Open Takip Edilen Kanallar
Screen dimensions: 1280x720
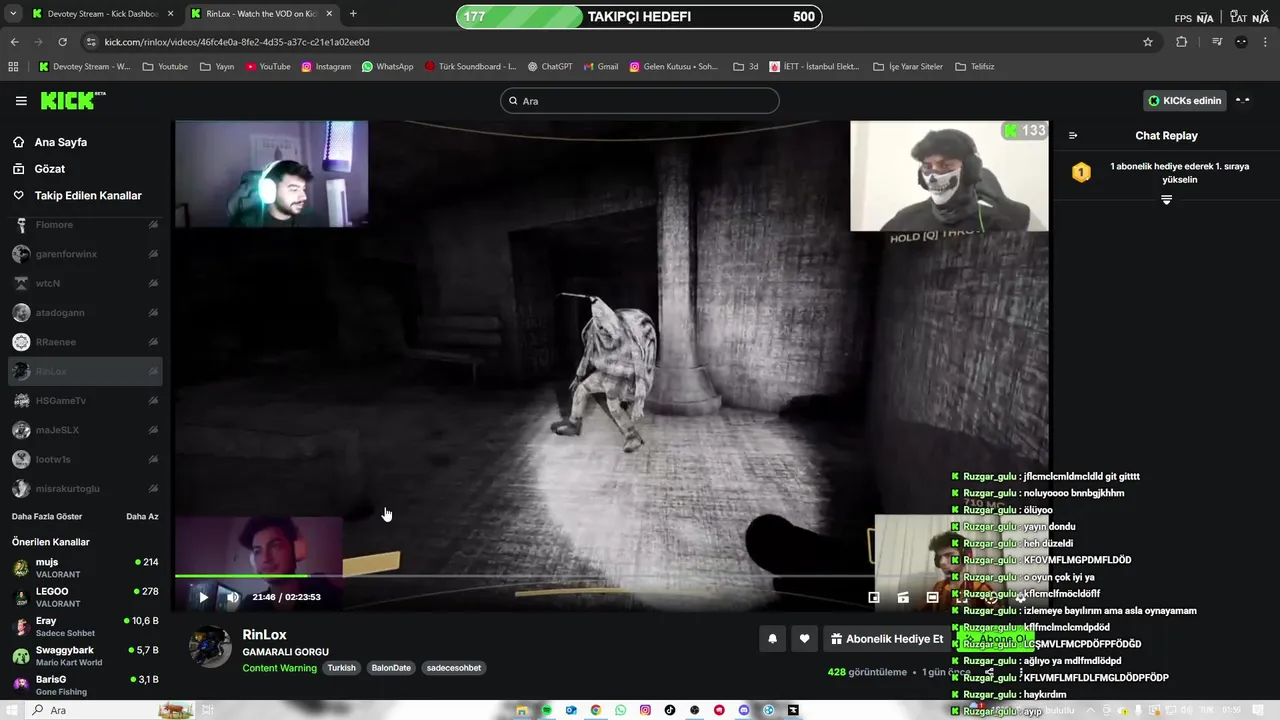tap(86, 196)
